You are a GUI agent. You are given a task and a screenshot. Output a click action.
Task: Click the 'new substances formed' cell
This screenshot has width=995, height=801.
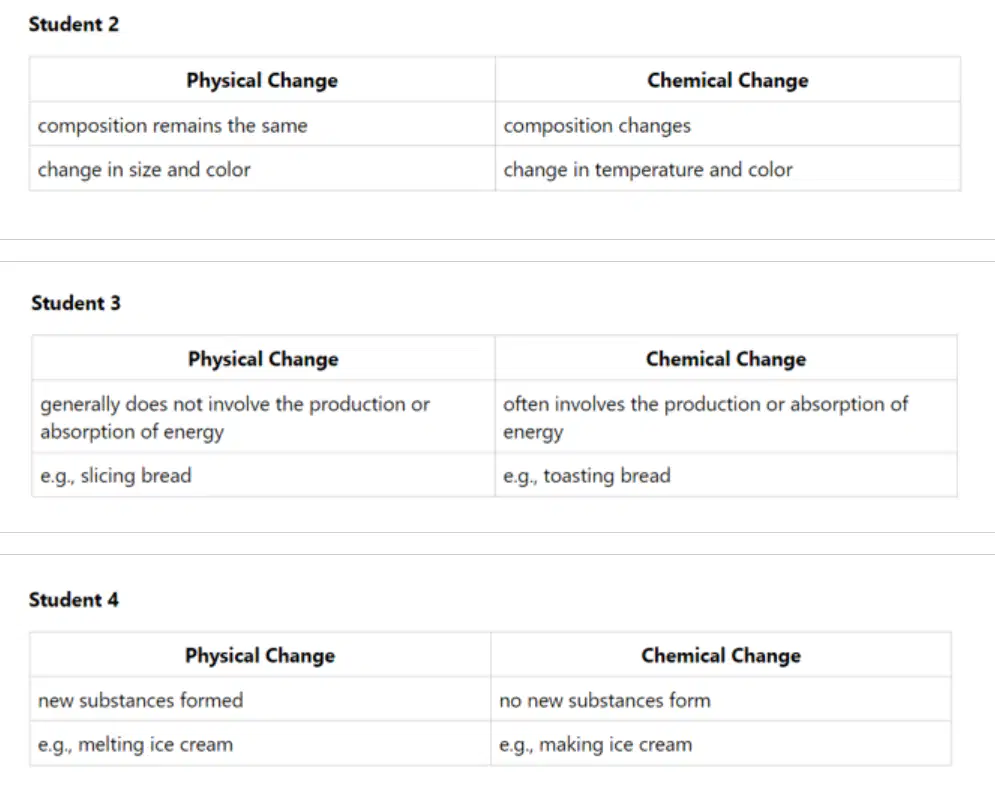260,700
